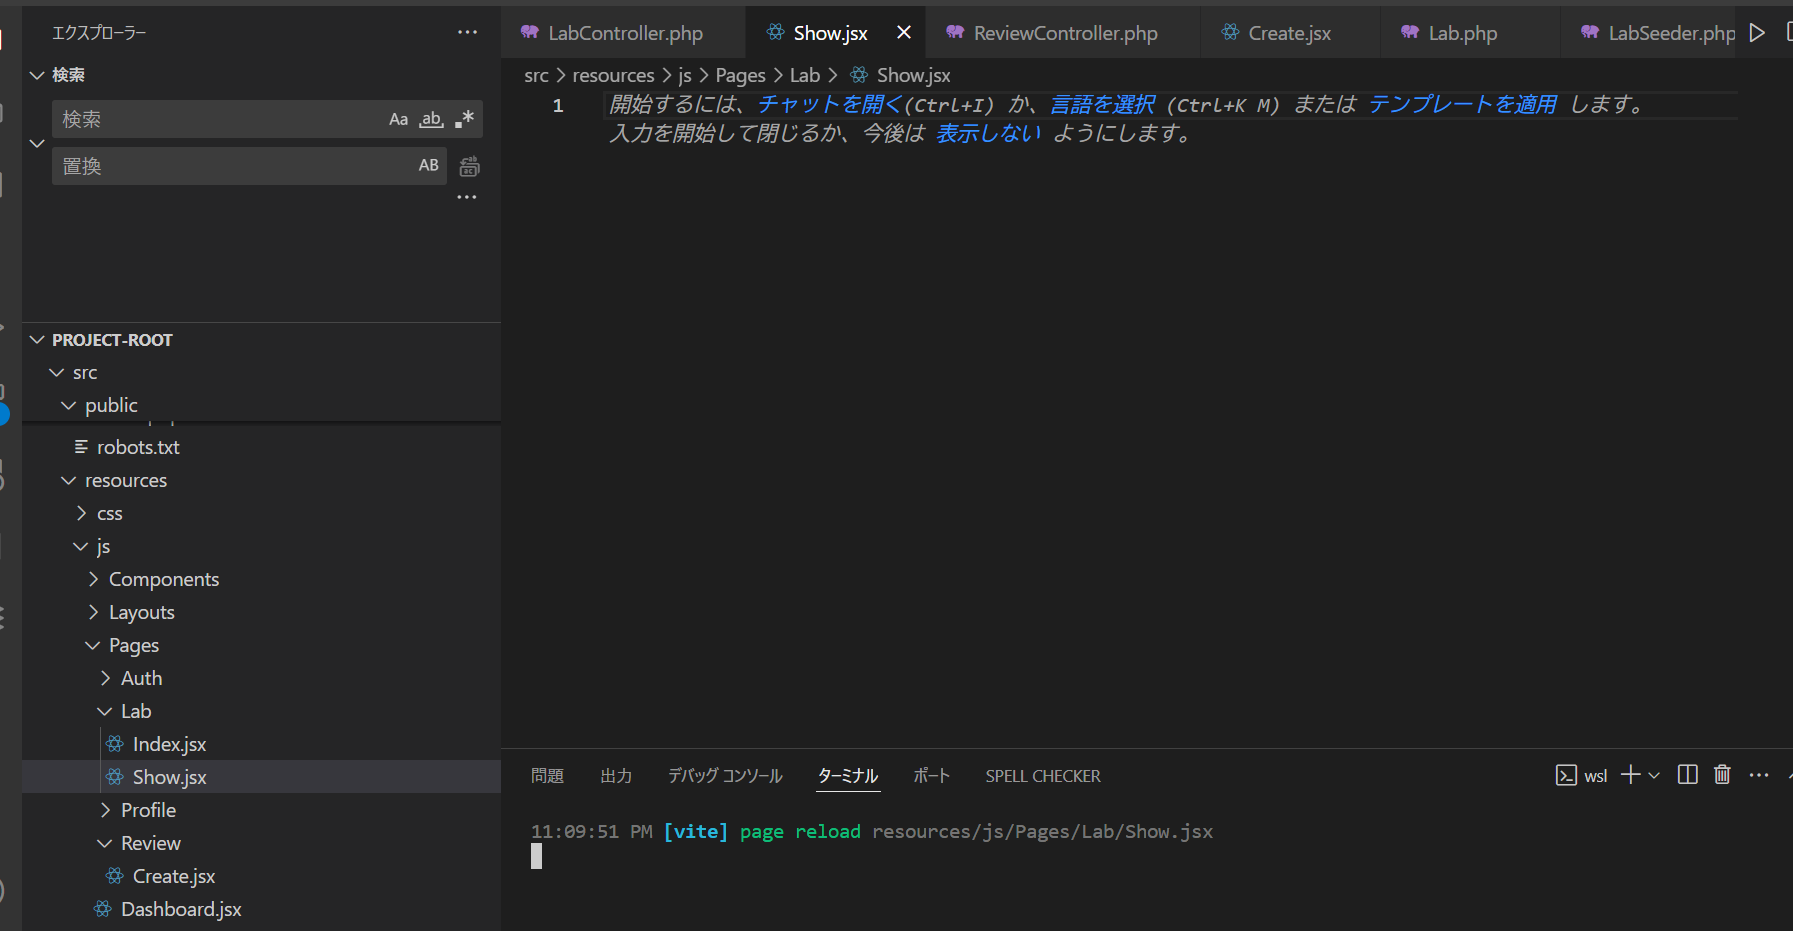Image resolution: width=1793 pixels, height=931 pixels.
Task: Open terminal panel more actions menu
Action: 1759,775
